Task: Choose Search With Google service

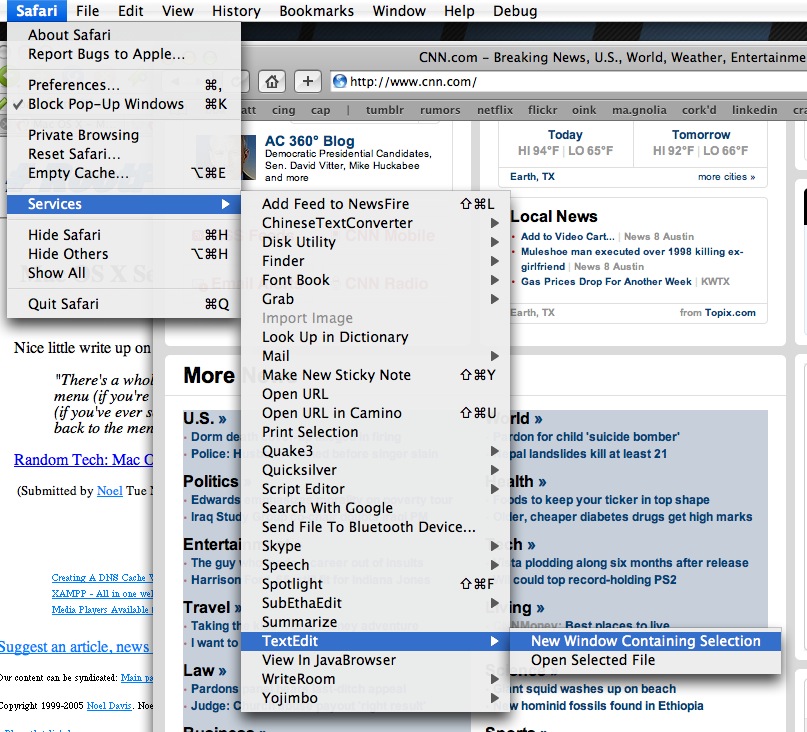Action: tap(375, 508)
